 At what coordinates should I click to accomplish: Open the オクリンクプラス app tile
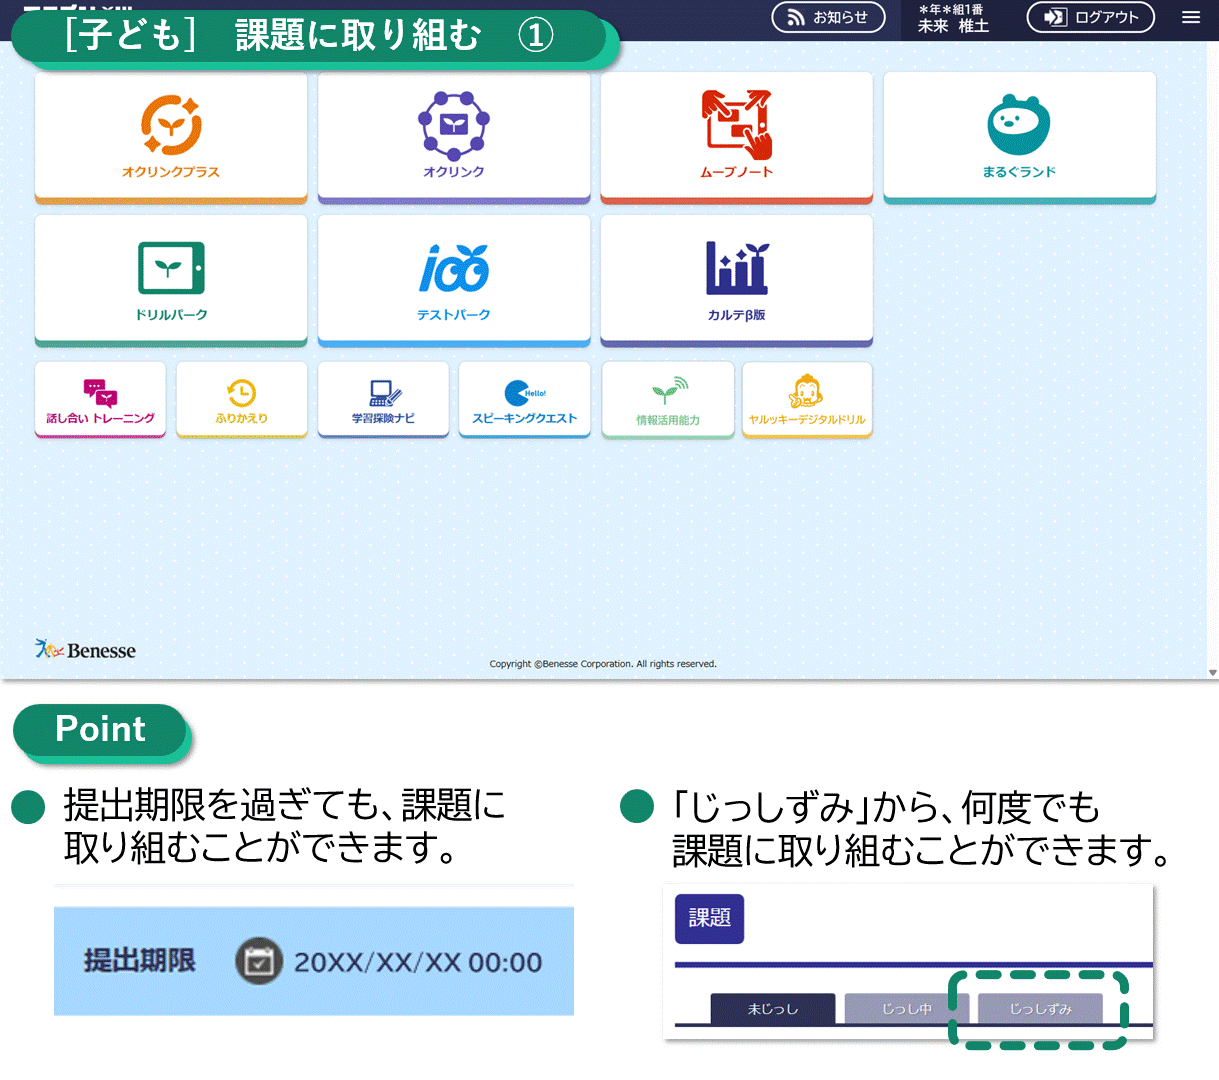[x=171, y=138]
